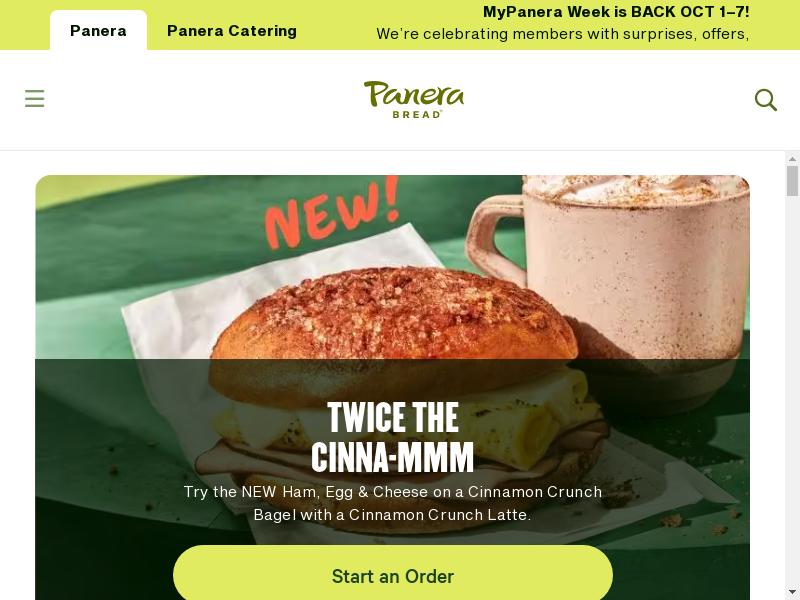
Task: Open the MyPanera Week is BACK headline
Action: click(616, 12)
